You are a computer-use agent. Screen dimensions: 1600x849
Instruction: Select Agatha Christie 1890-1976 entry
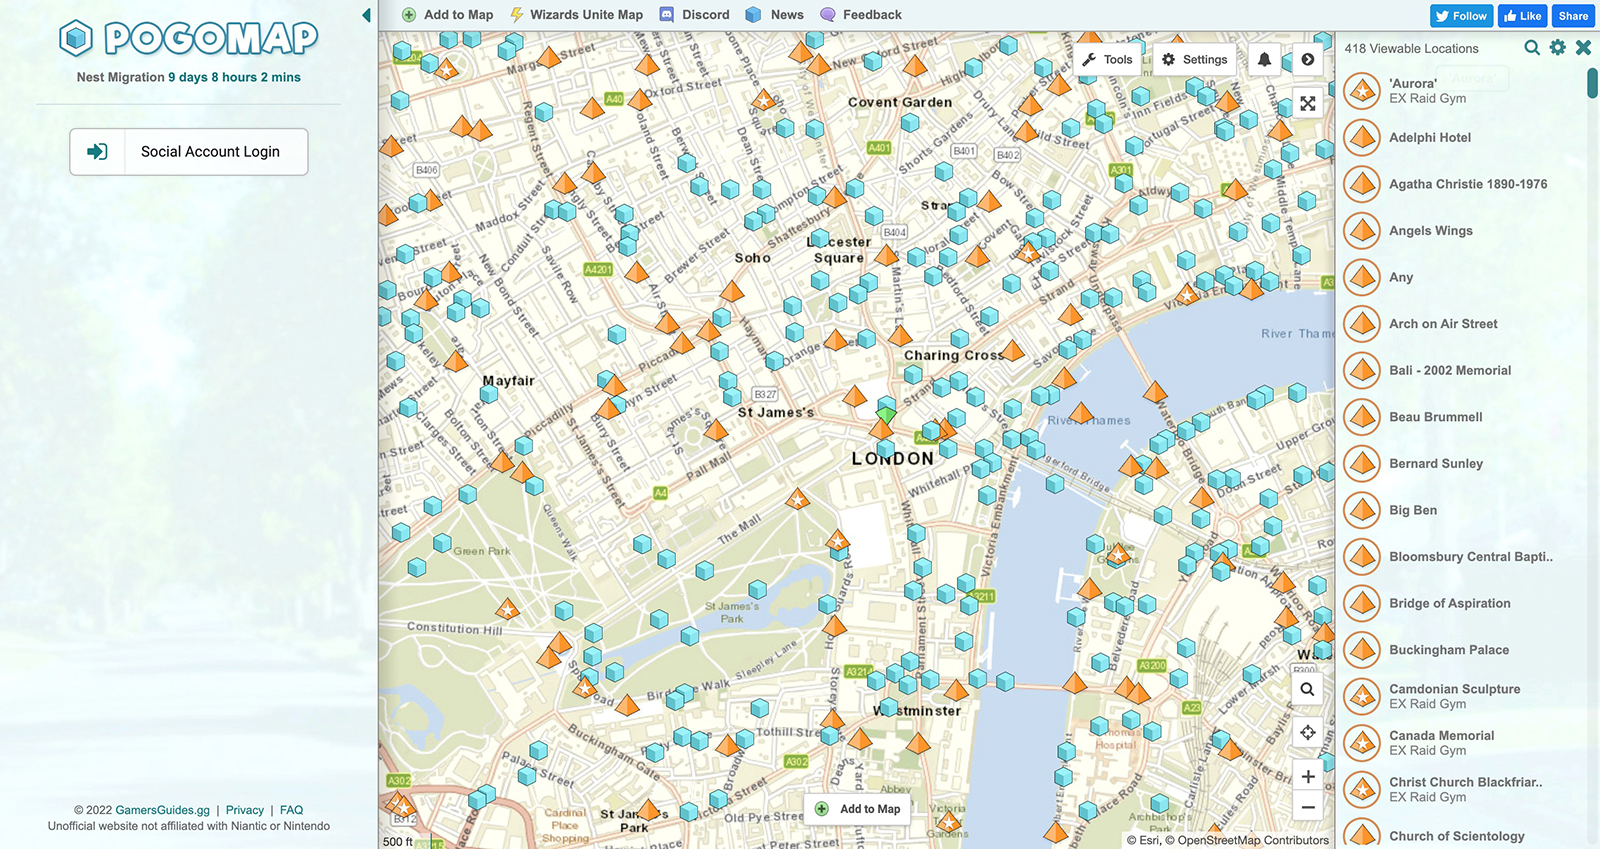point(1462,184)
